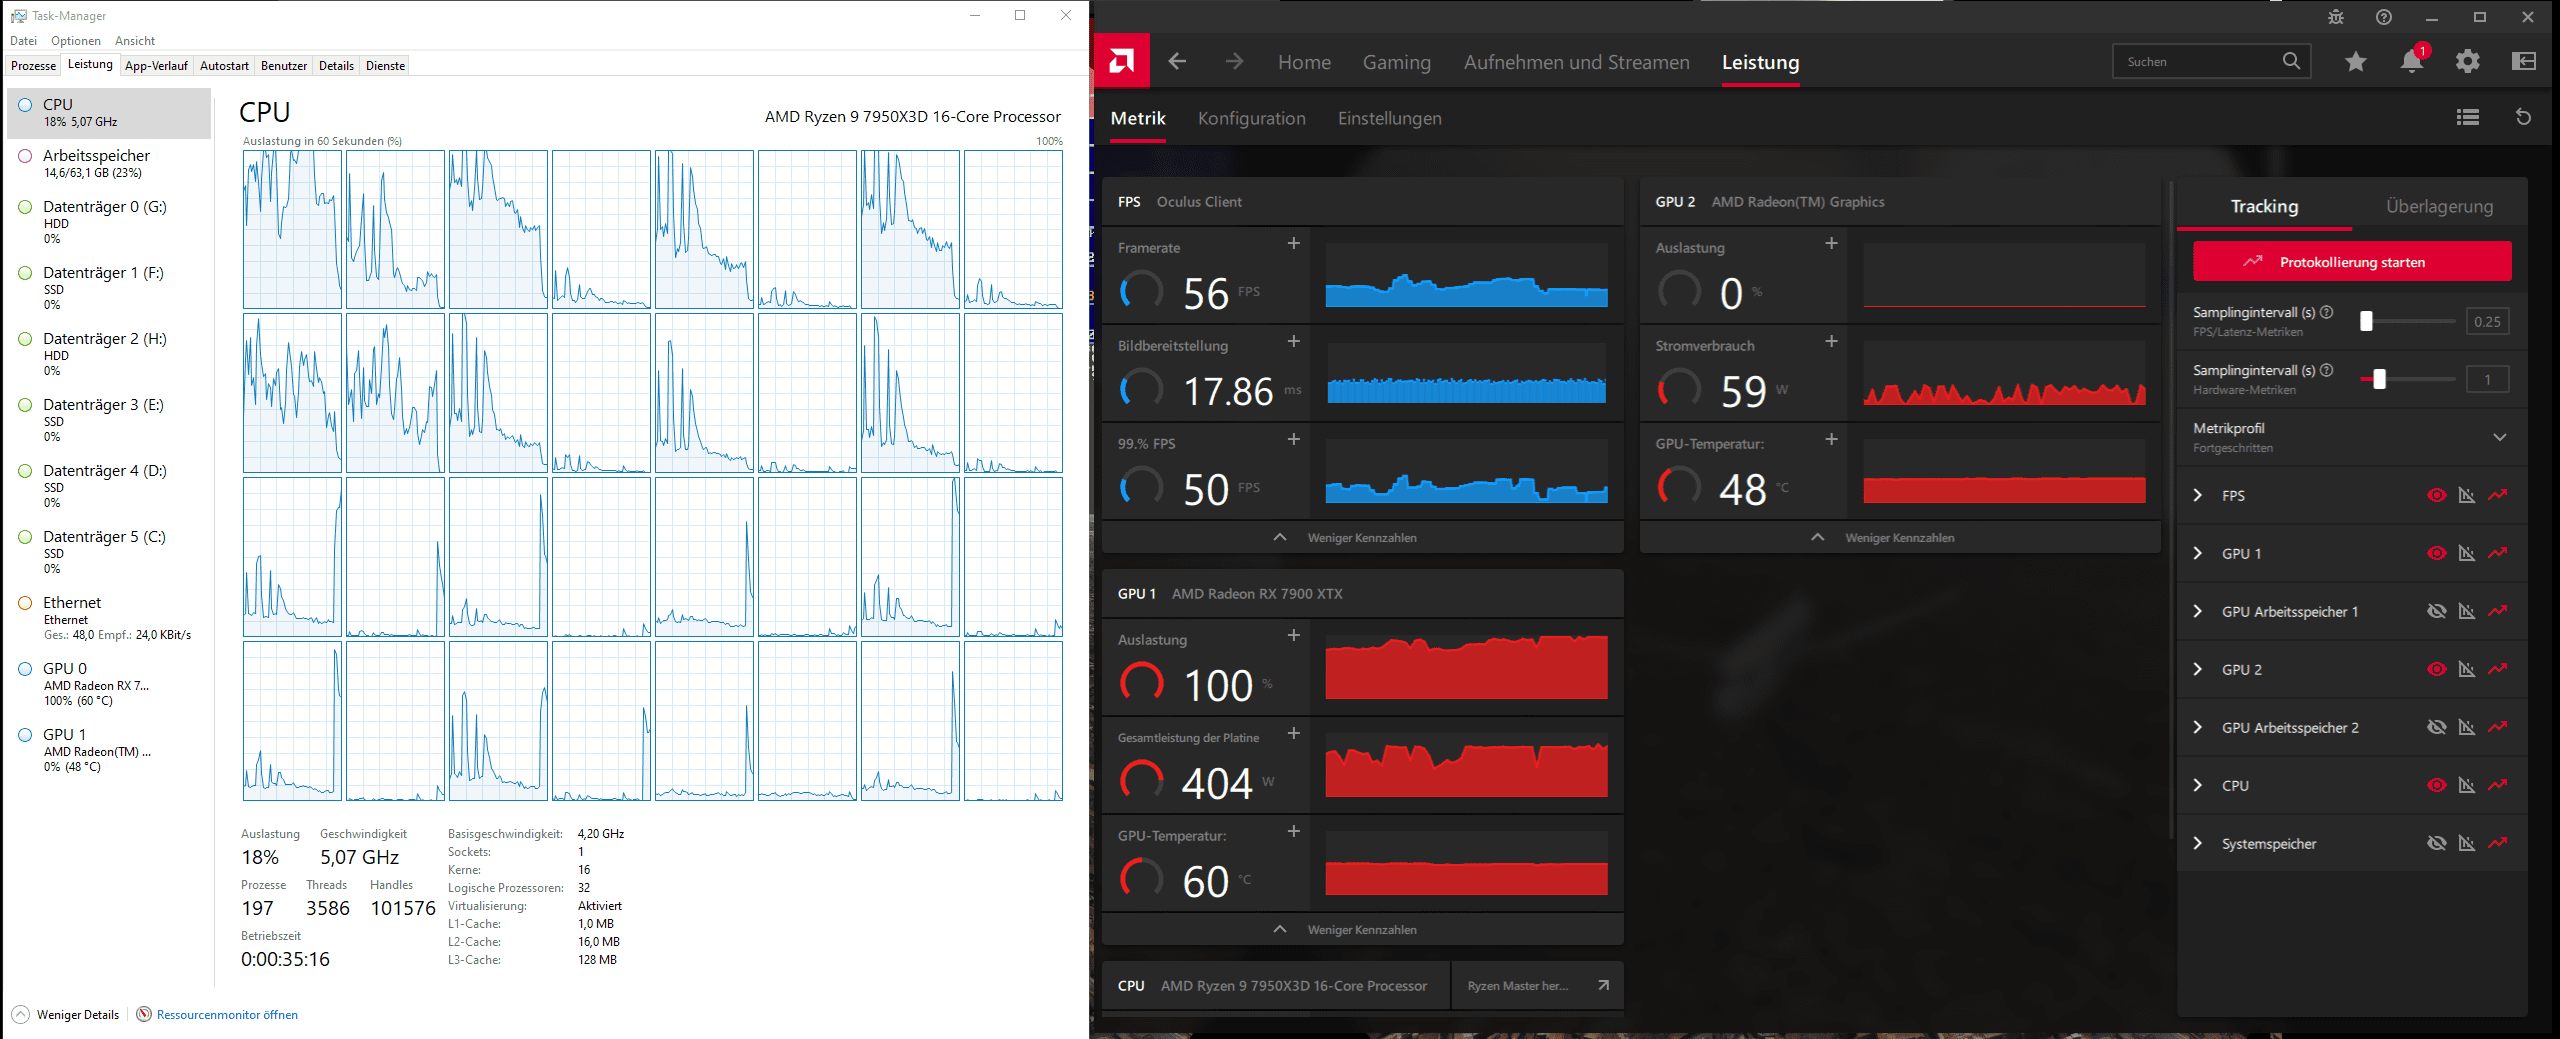Click the plus icon next to GPU 1 Auslastung
Screen dimensions: 2560x1039
click(1294, 635)
